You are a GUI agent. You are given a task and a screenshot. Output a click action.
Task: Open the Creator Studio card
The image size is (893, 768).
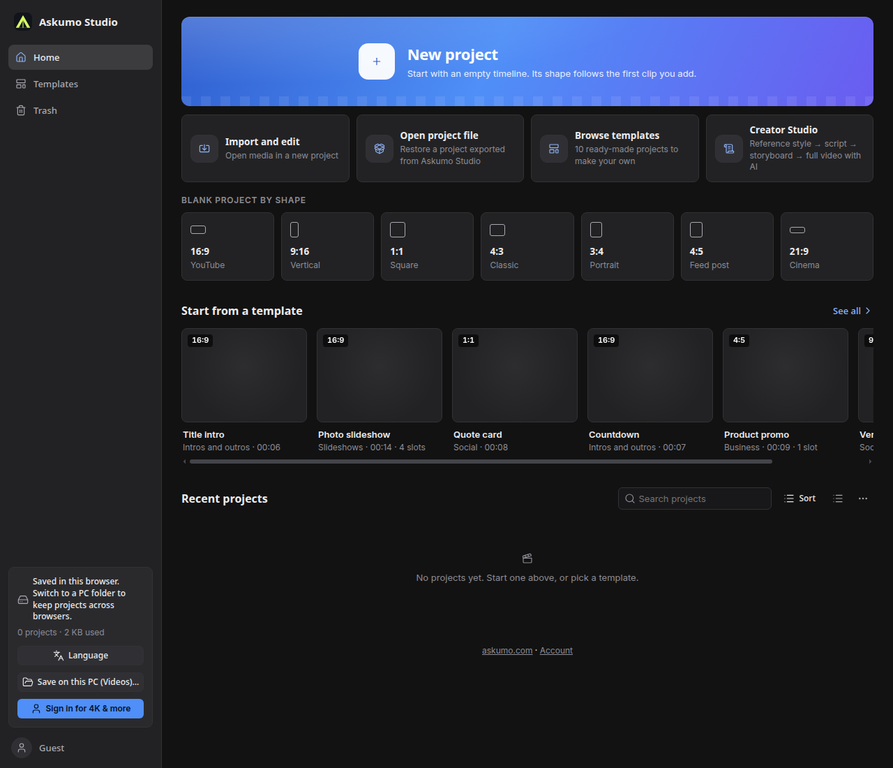click(790, 149)
